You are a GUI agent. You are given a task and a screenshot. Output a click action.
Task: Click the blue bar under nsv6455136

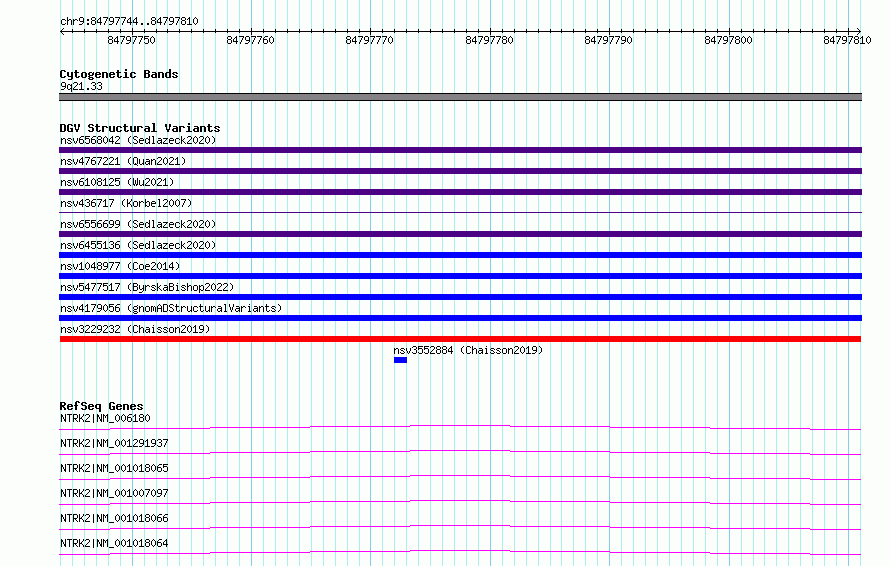[x=460, y=255]
